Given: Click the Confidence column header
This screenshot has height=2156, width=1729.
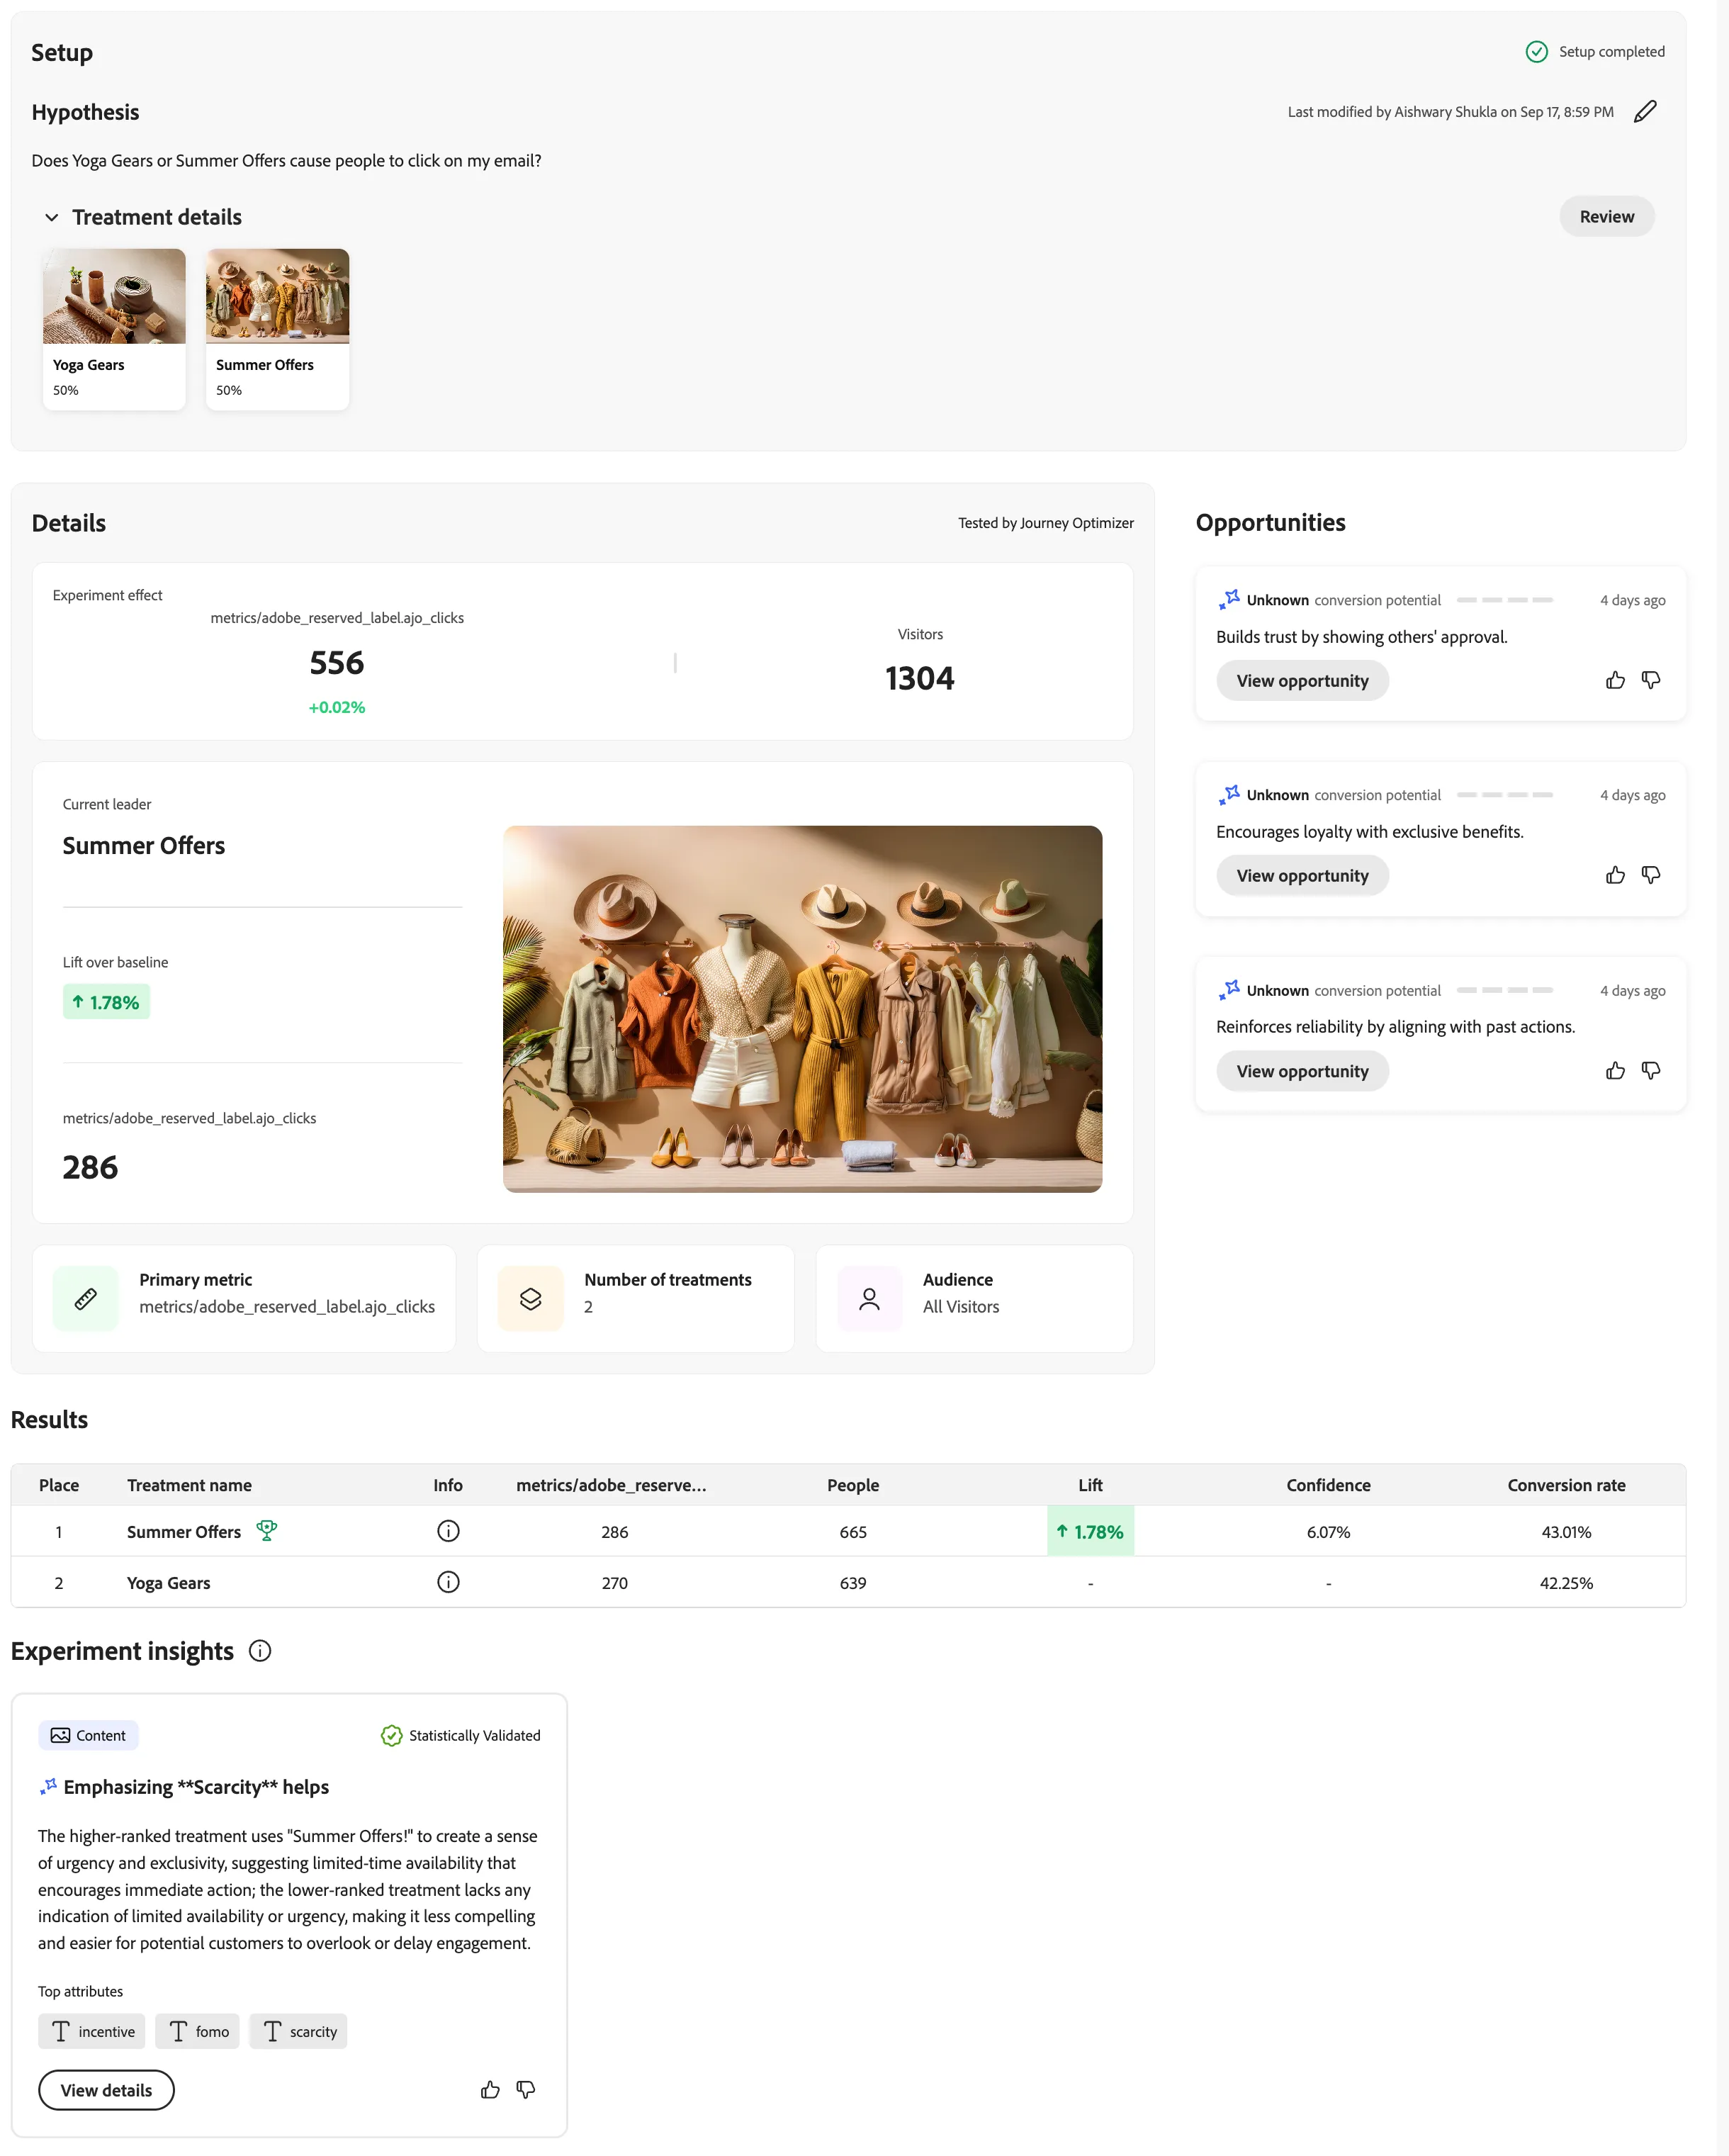Looking at the screenshot, I should coord(1328,1485).
